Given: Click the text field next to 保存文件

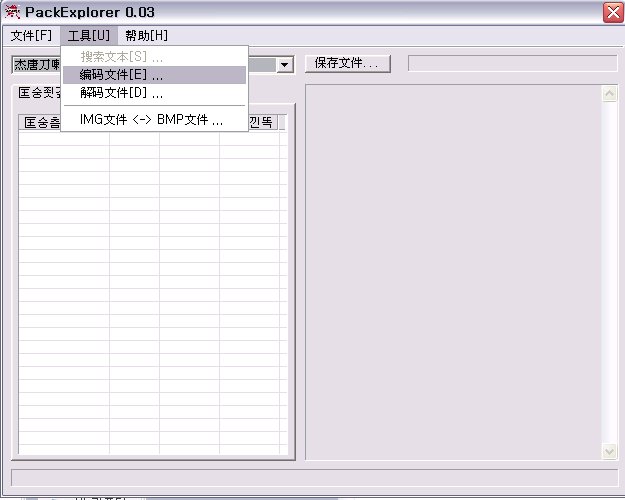Looking at the screenshot, I should click(x=513, y=63).
